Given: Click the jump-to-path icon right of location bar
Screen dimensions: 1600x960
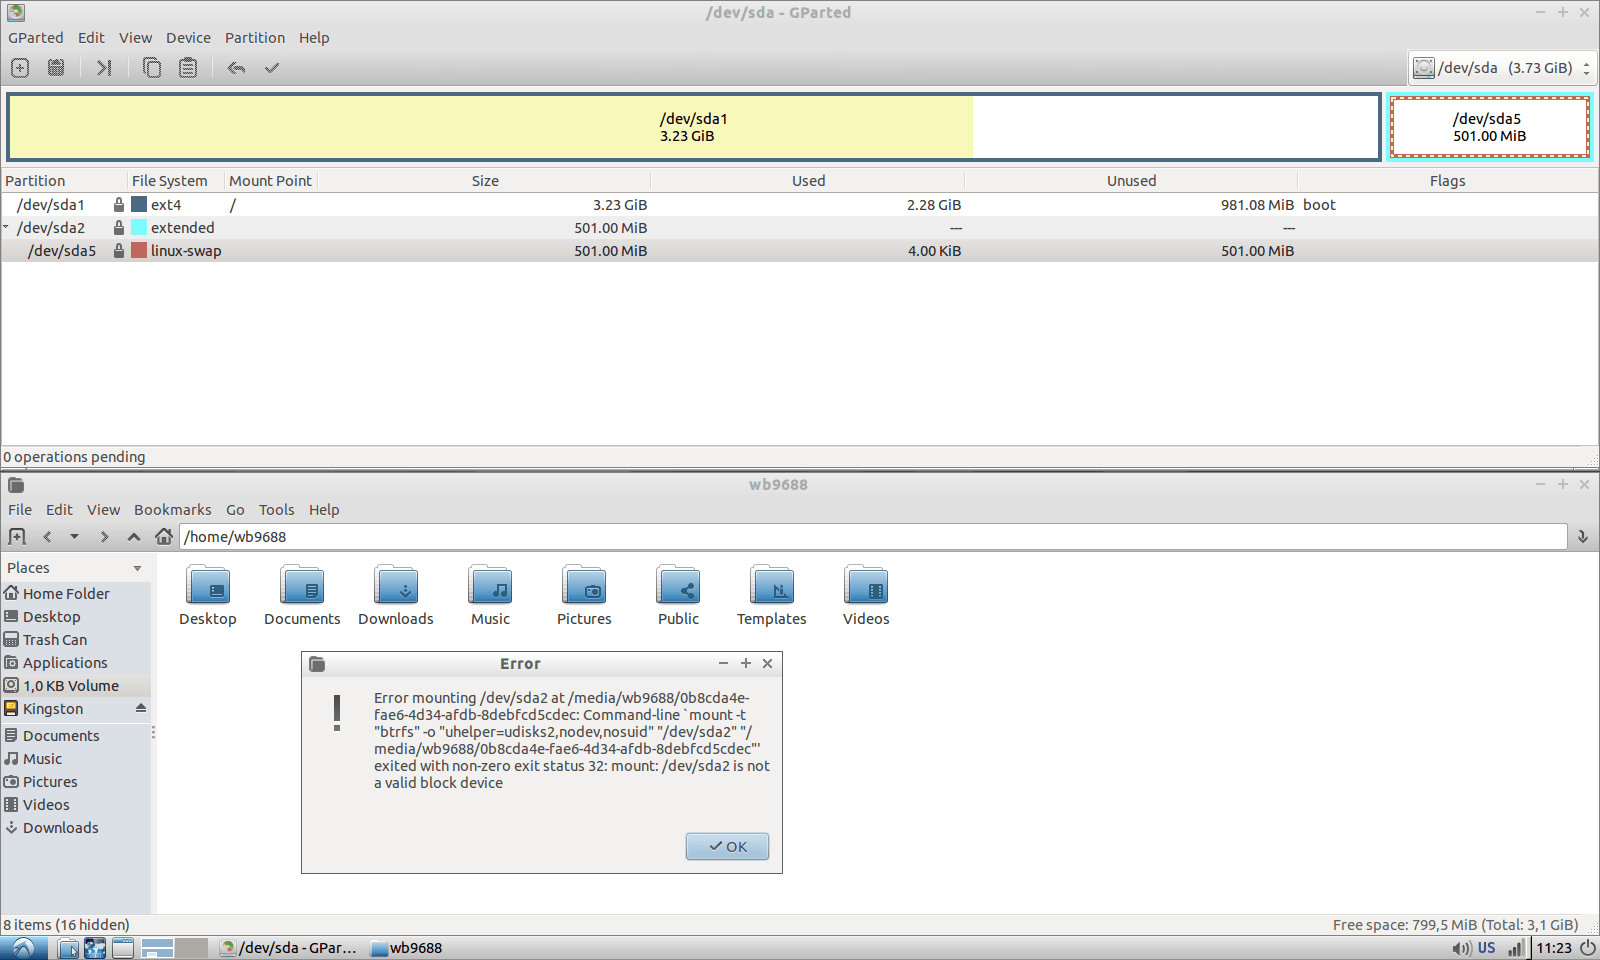Looking at the screenshot, I should (1583, 537).
